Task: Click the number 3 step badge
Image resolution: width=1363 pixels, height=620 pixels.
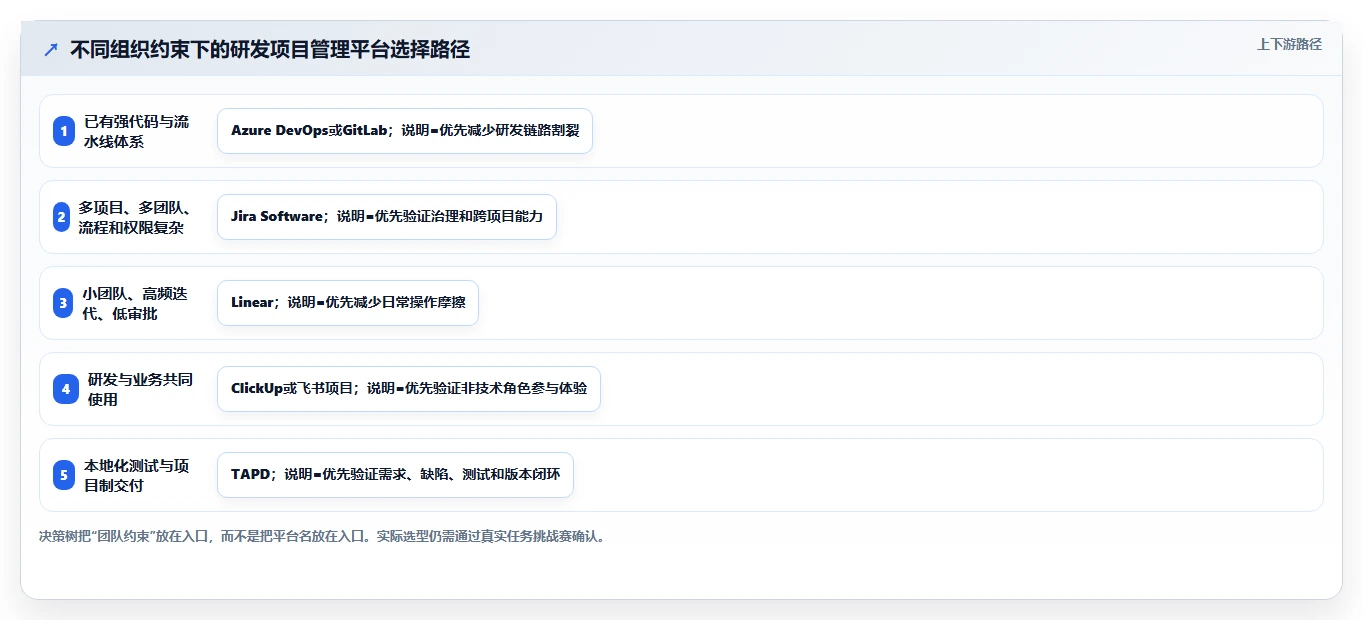Action: click(63, 303)
